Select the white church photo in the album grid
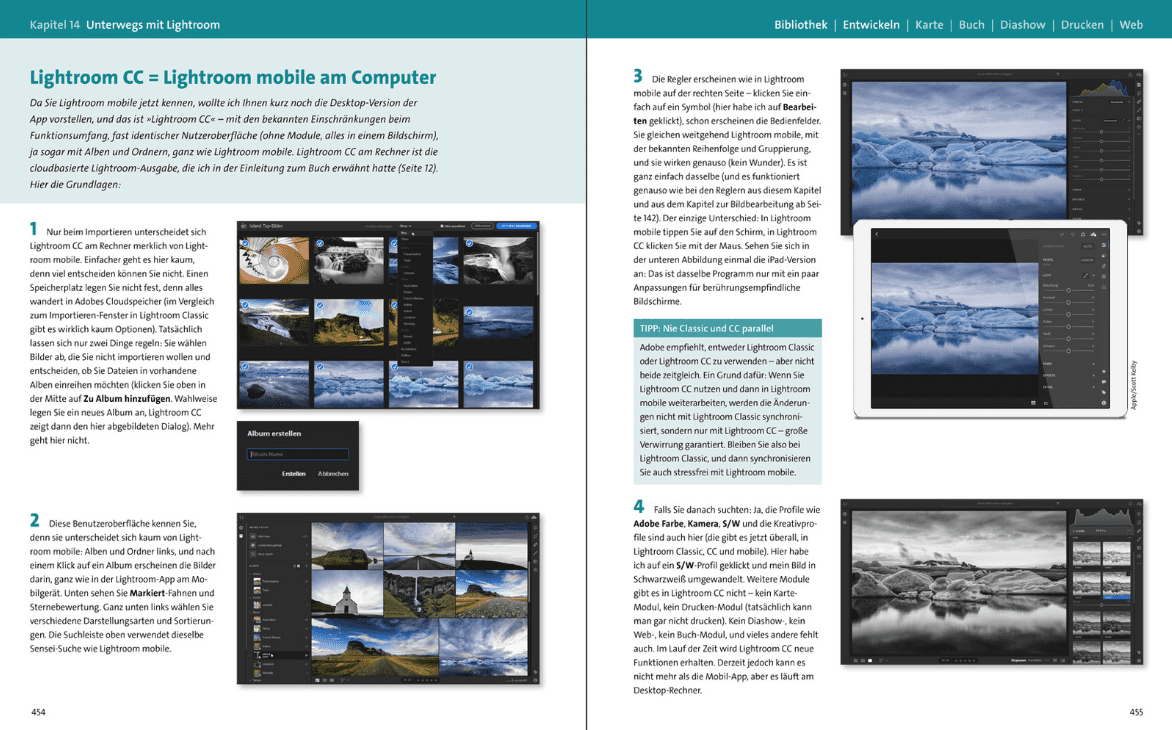The width and height of the screenshot is (1172, 730). pos(347,594)
